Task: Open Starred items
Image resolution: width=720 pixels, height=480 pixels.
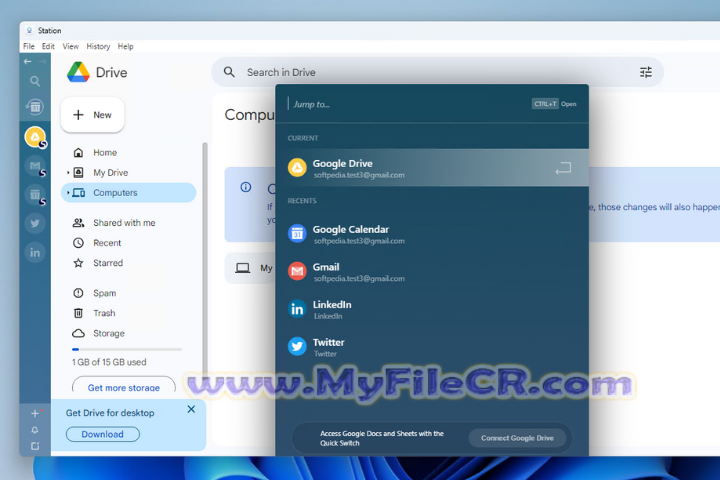Action: coord(129,263)
